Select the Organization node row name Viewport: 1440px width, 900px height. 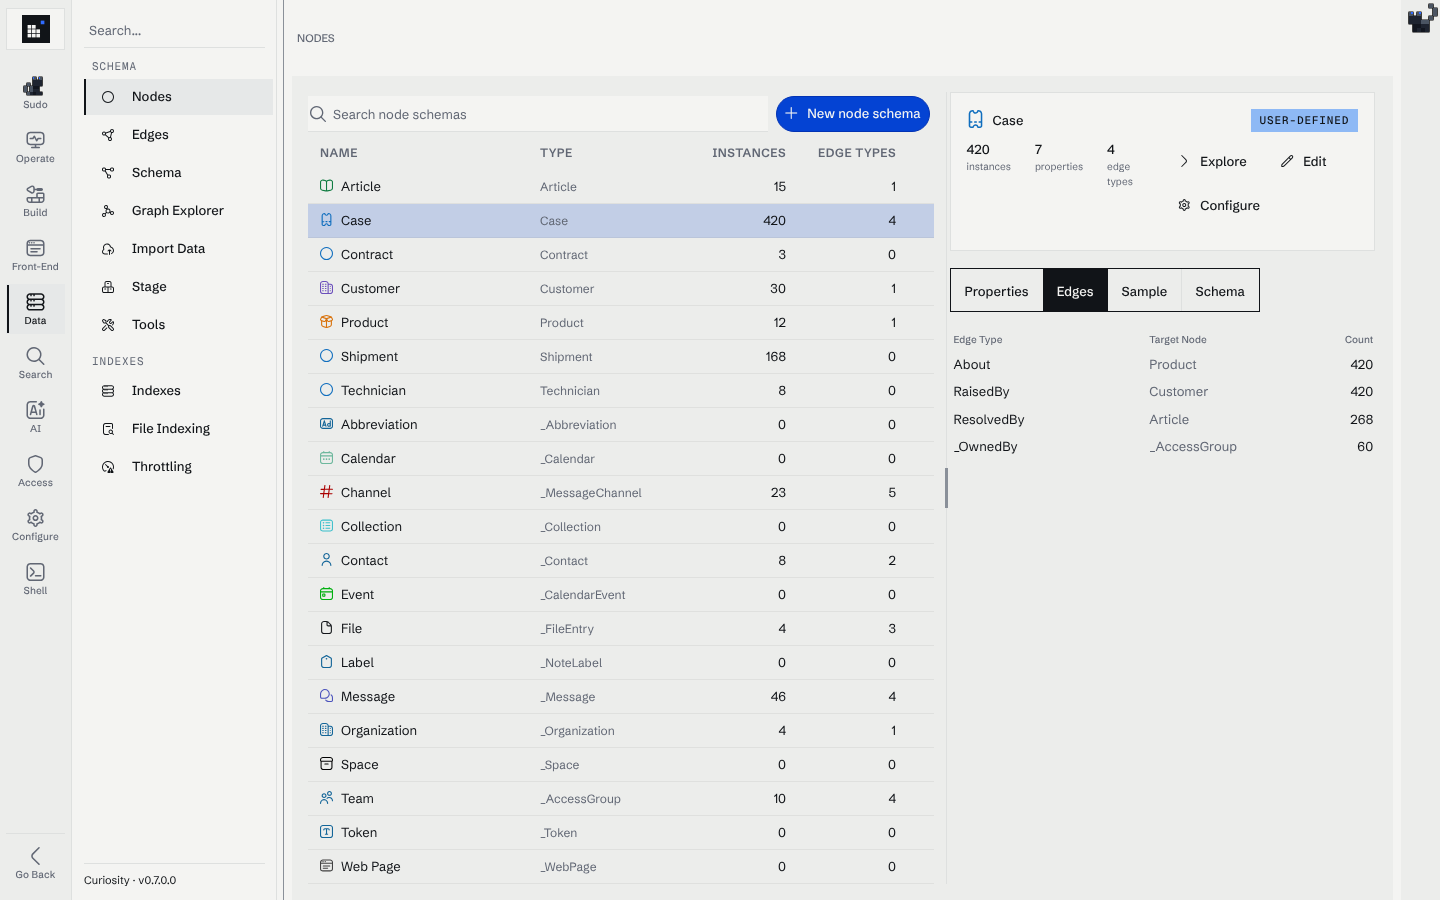pos(379,731)
